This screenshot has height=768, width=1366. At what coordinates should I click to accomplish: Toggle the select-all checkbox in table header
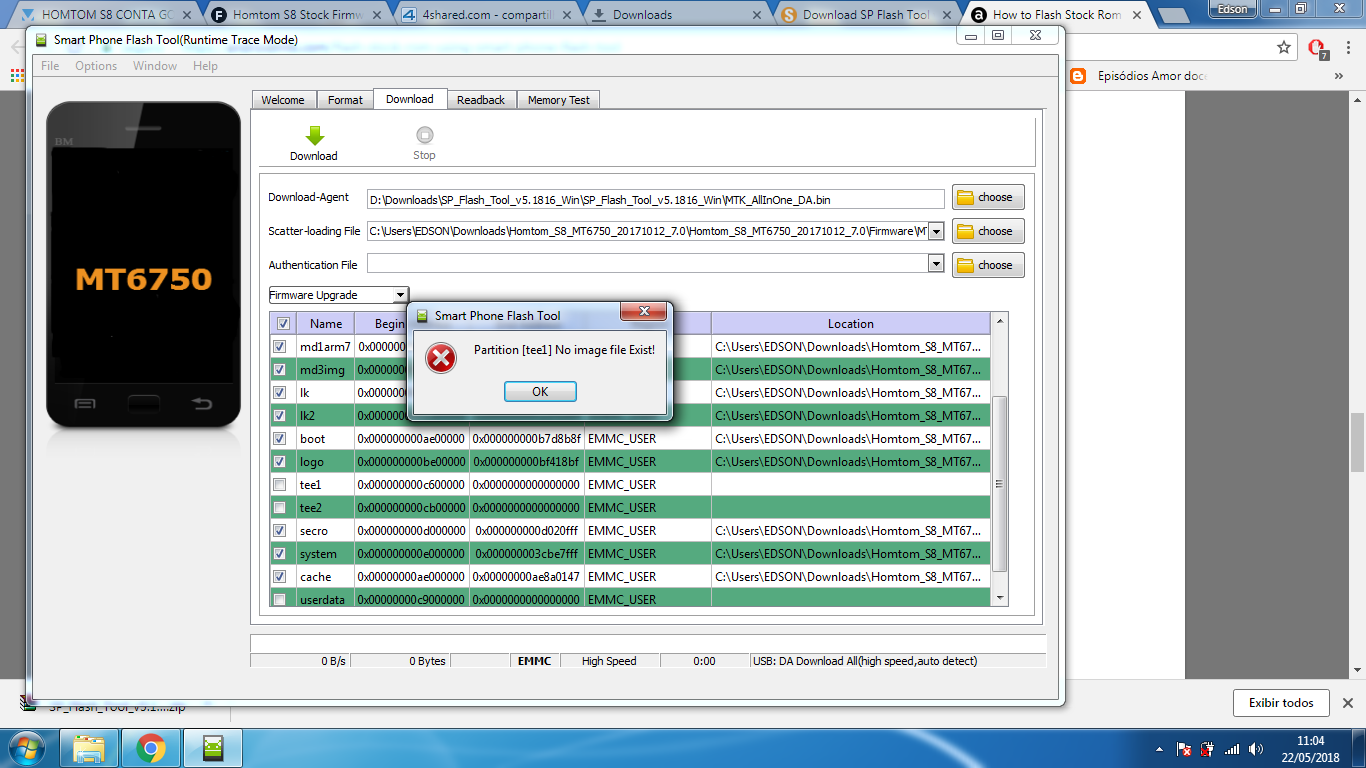283,324
